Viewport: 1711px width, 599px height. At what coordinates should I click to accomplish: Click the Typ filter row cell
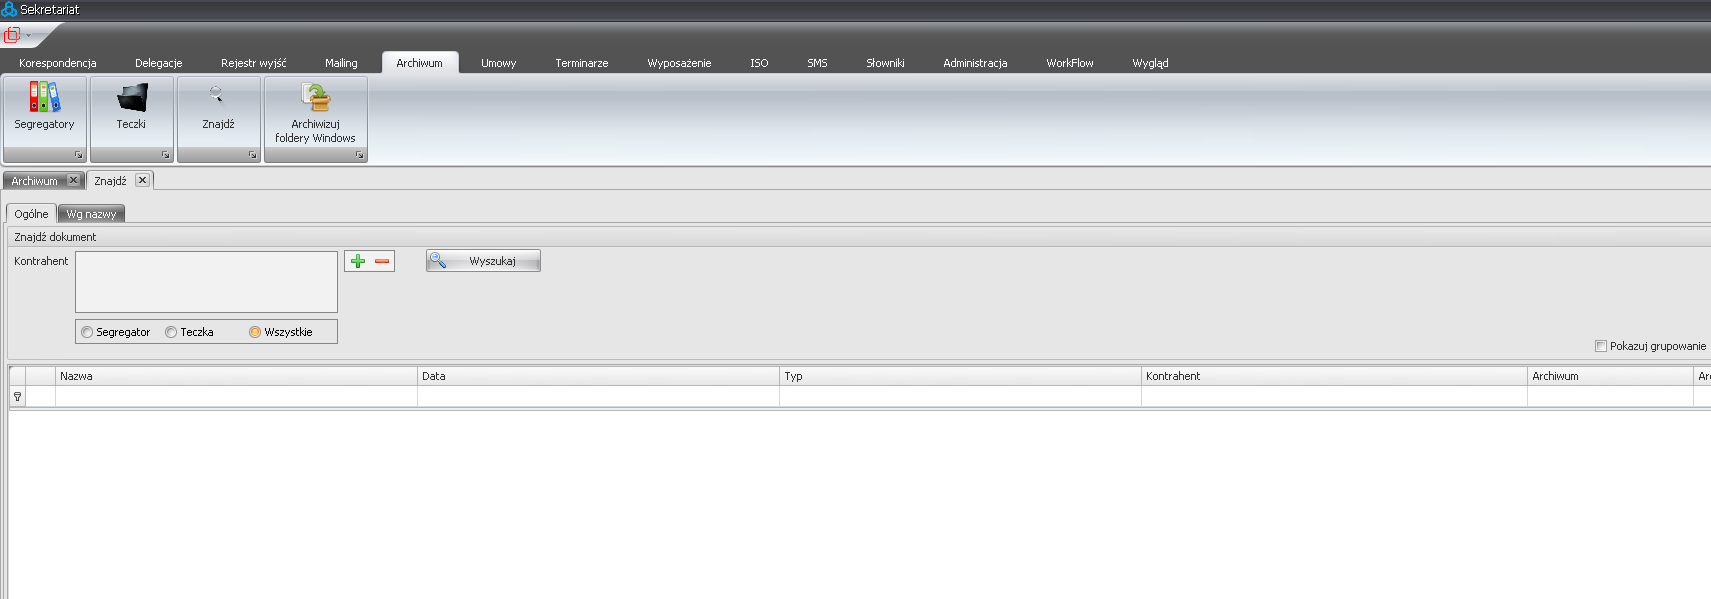960,397
